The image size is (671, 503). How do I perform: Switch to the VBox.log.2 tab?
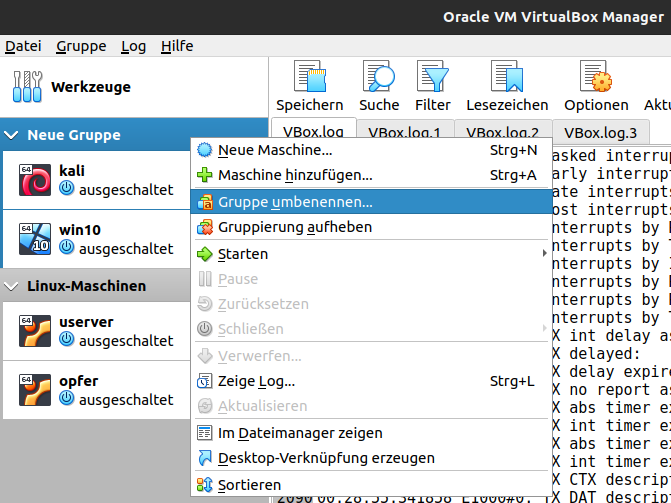[503, 129]
